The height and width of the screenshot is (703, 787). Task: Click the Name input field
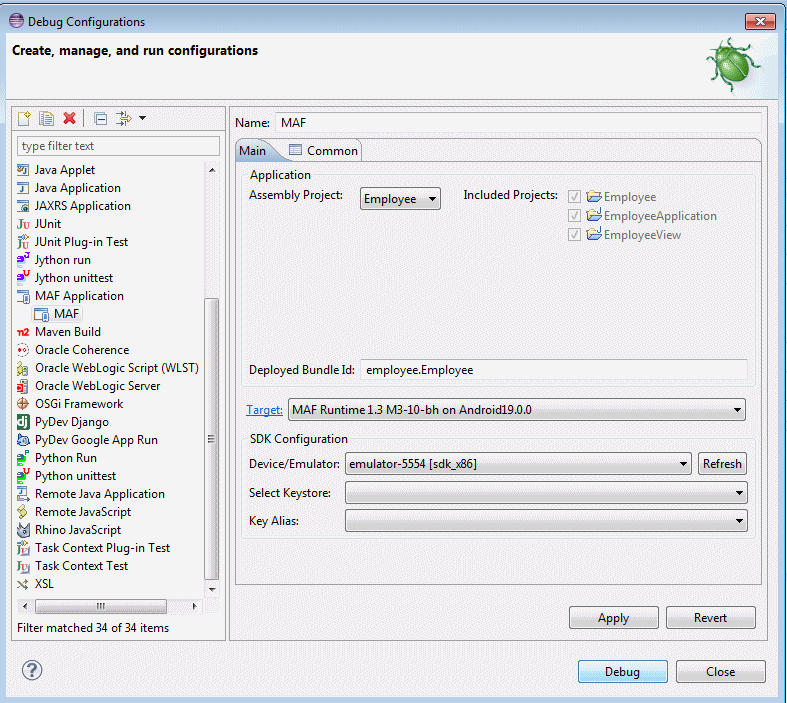click(x=518, y=123)
